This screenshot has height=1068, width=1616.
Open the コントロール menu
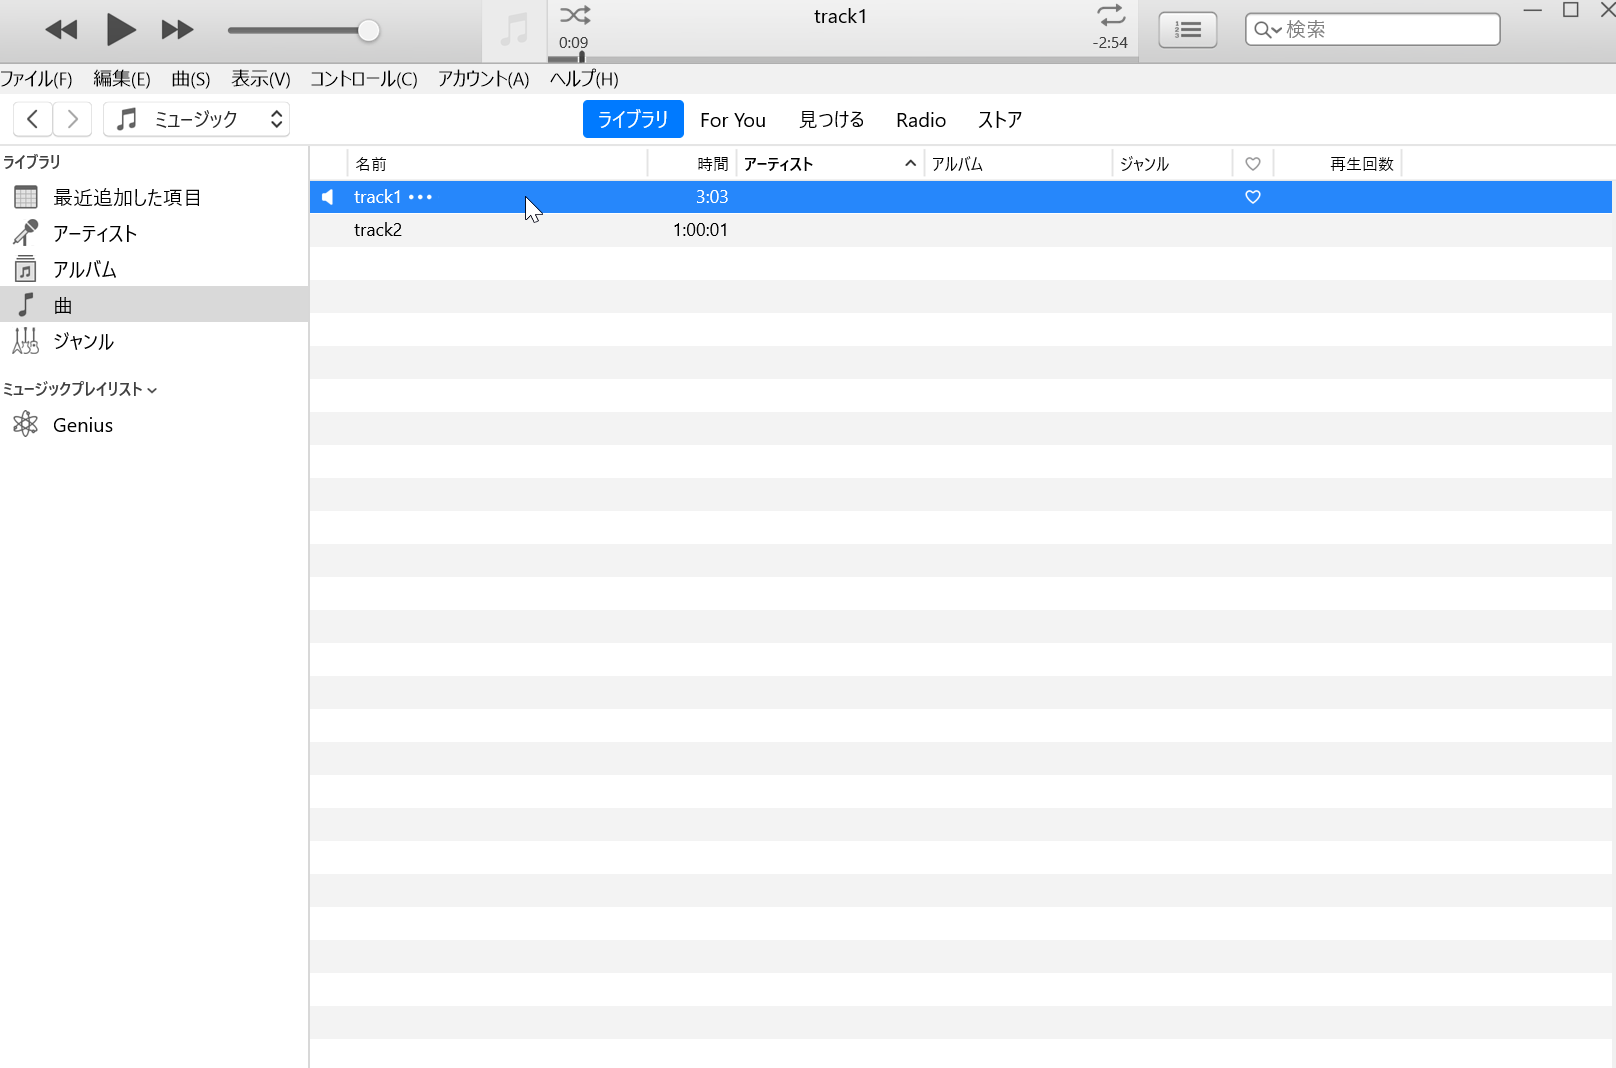[363, 79]
